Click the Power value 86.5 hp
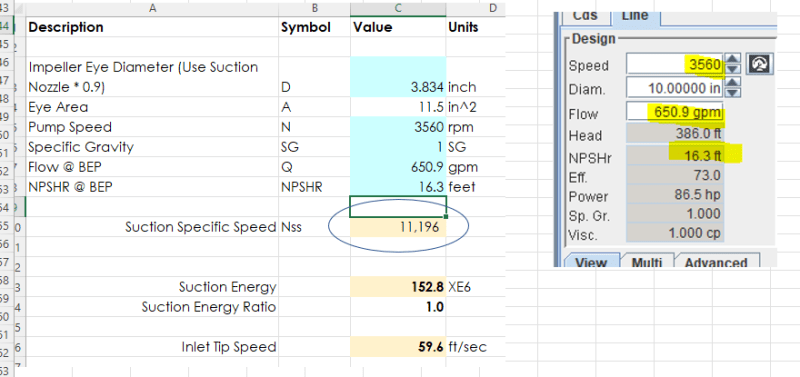This screenshot has height=377, width=800. click(675, 195)
